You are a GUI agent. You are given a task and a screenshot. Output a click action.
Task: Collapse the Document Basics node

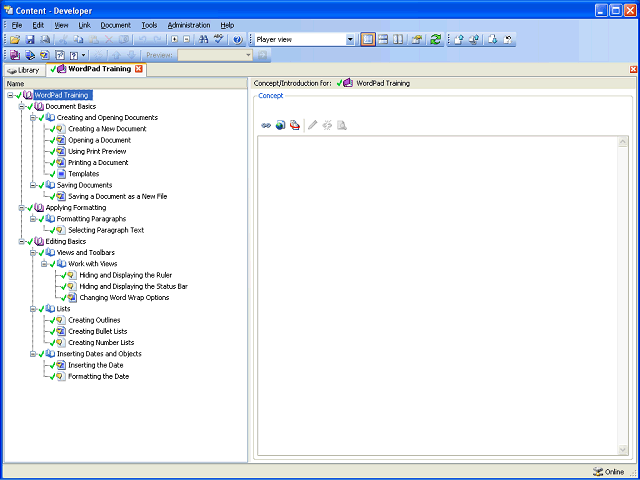pos(22,107)
